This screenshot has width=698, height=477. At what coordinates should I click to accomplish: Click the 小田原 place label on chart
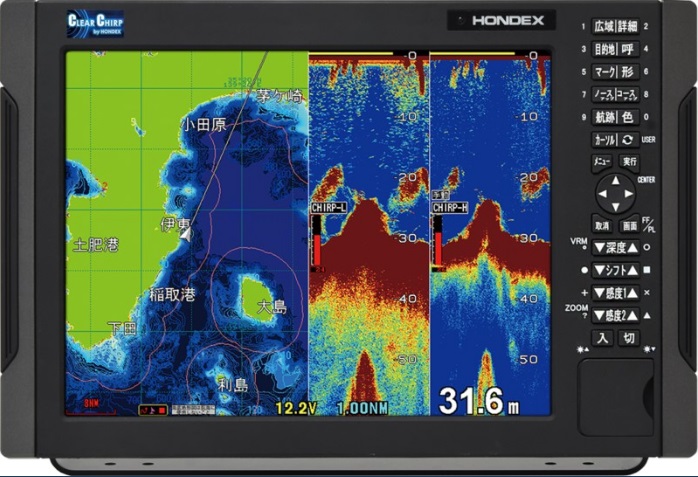pos(205,125)
